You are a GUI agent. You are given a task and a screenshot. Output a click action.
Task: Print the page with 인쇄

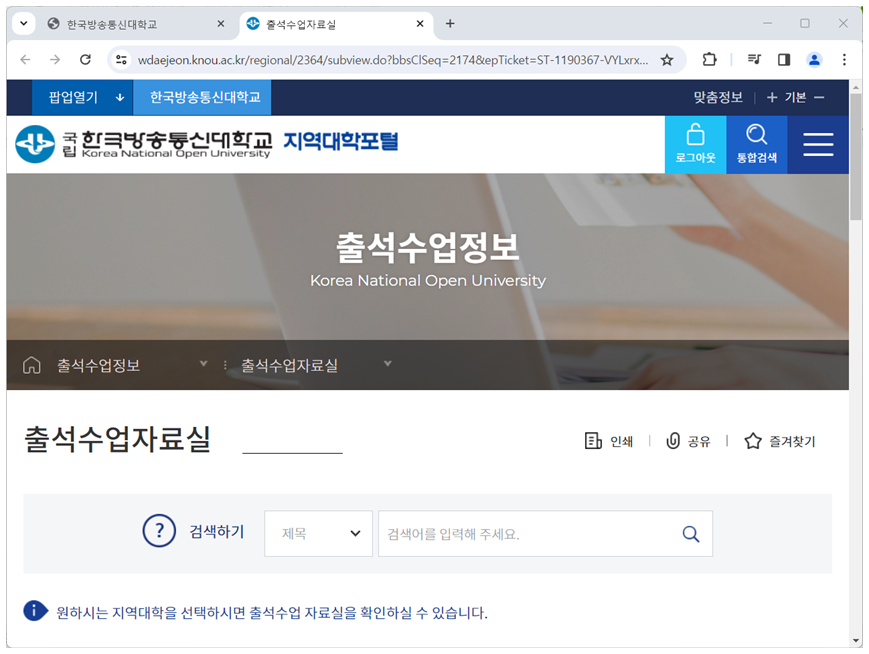(609, 441)
